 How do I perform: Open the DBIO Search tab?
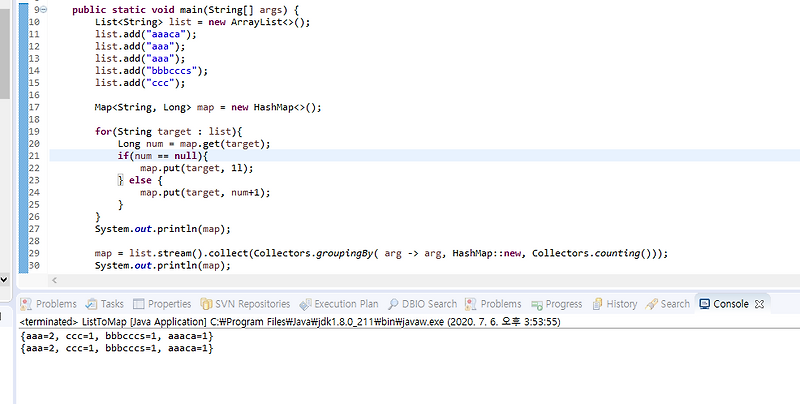tap(422, 304)
